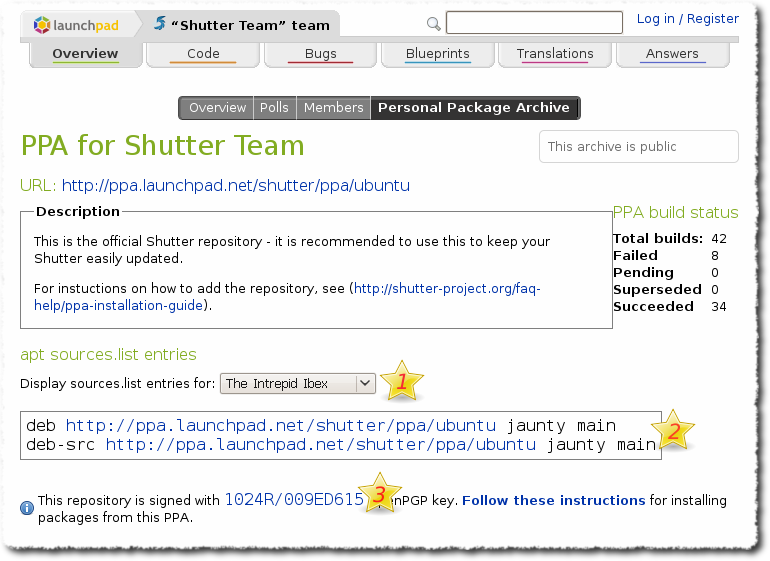Click the "This archive is public" box

tap(639, 146)
